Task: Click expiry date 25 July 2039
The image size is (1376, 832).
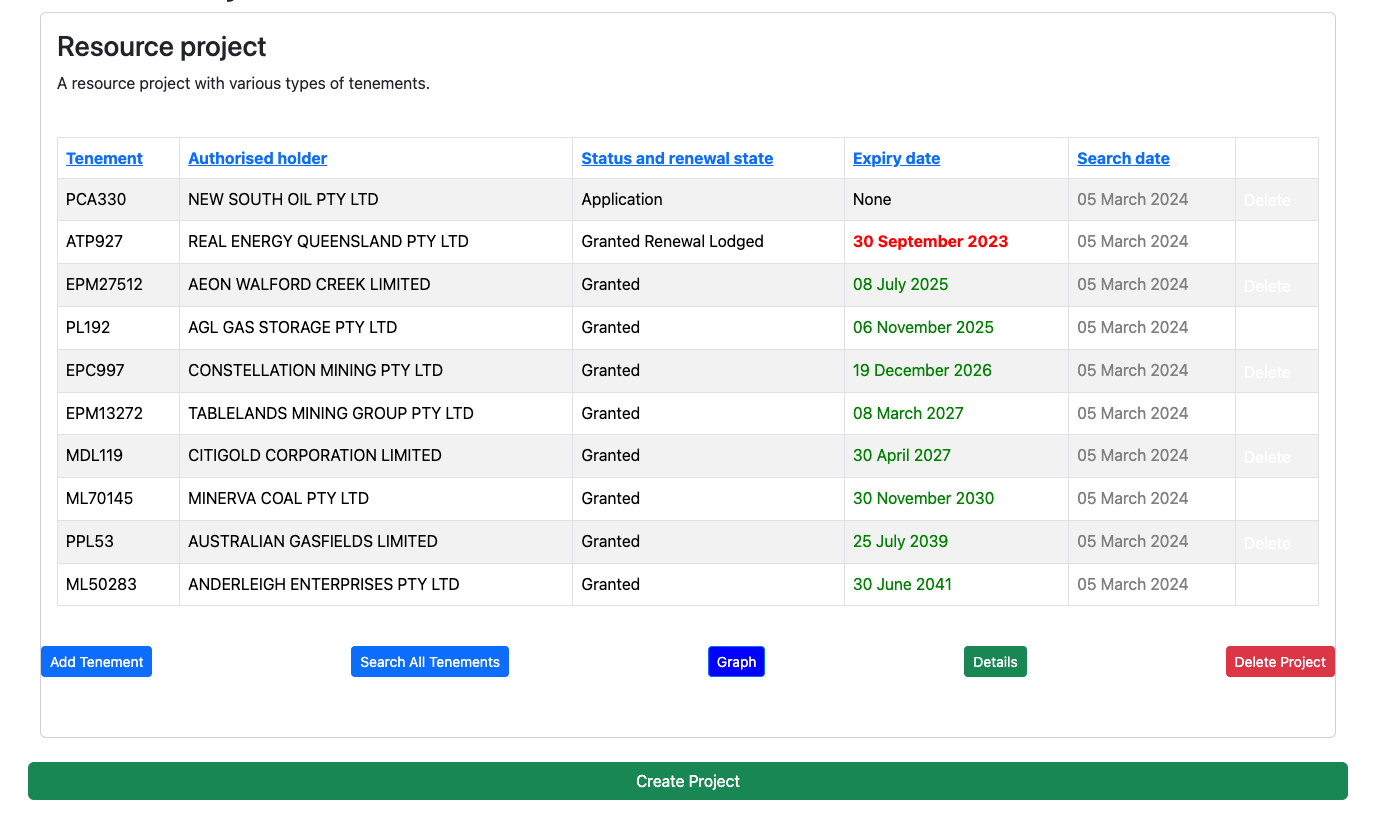Action: point(900,541)
